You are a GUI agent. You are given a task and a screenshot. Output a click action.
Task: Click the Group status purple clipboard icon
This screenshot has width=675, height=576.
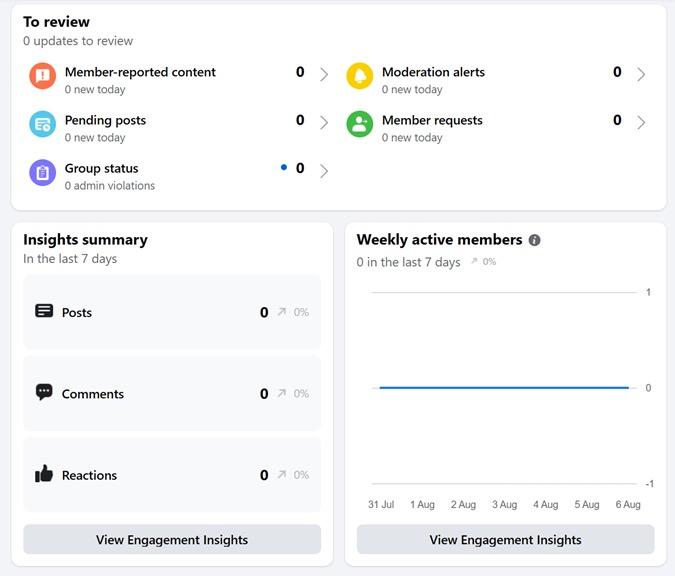(x=42, y=173)
